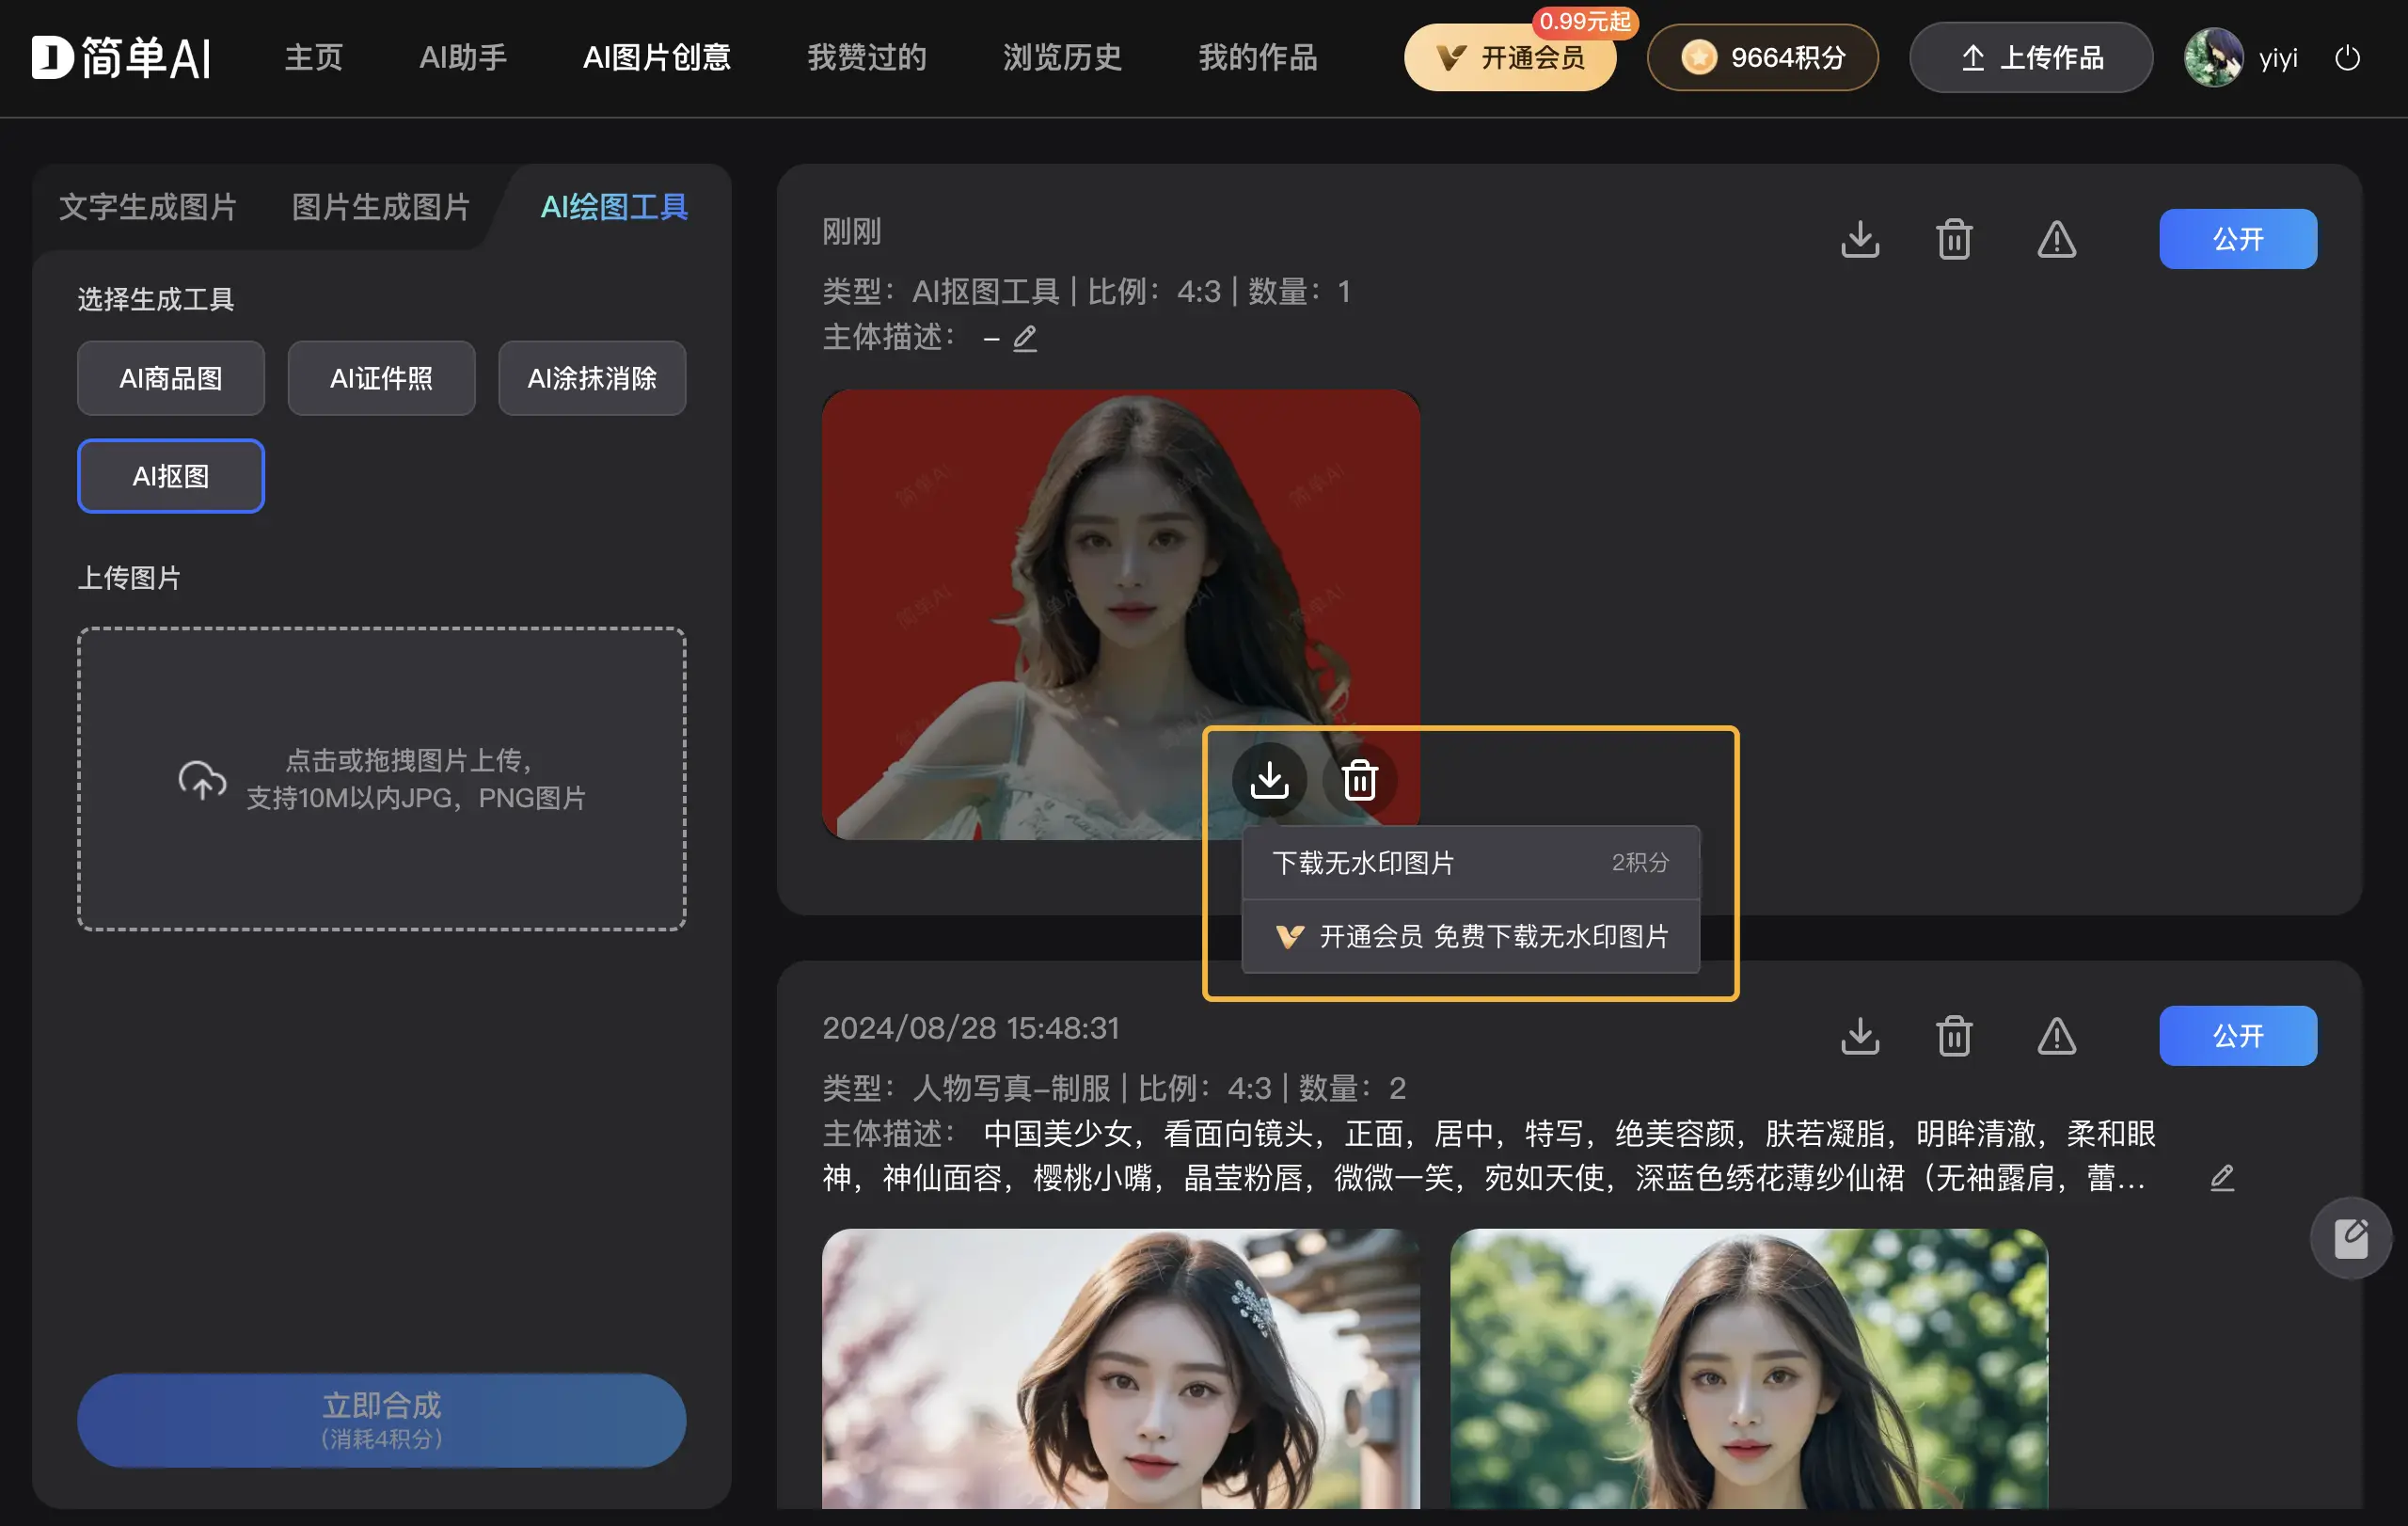2408x1526 pixels.
Task: Open the AI助手 nav item
Action: (x=463, y=58)
